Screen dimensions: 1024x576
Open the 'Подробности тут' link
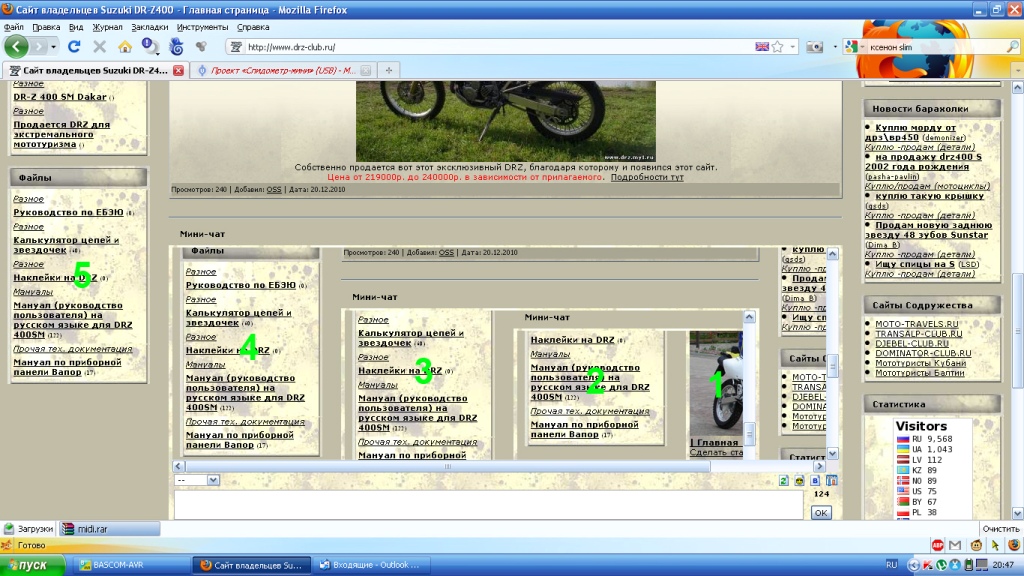(x=647, y=177)
